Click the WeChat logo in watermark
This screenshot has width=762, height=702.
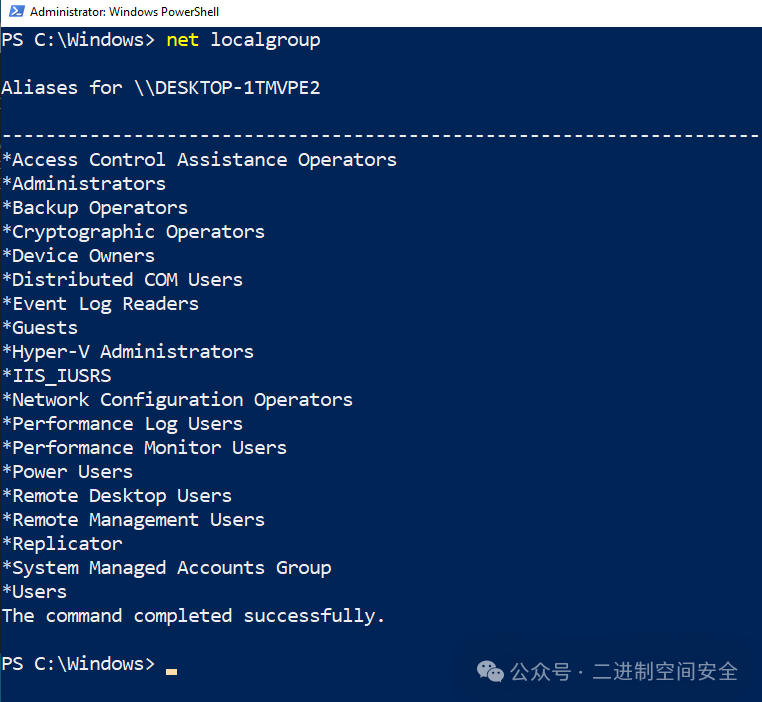click(490, 671)
